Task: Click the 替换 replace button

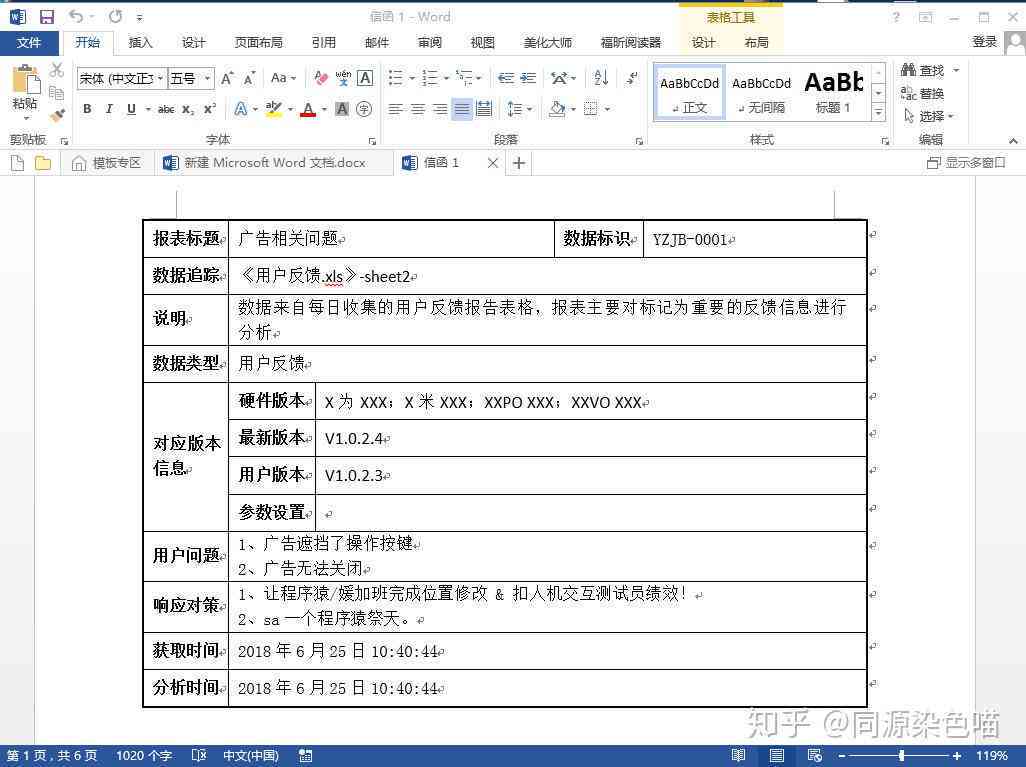Action: [x=923, y=94]
